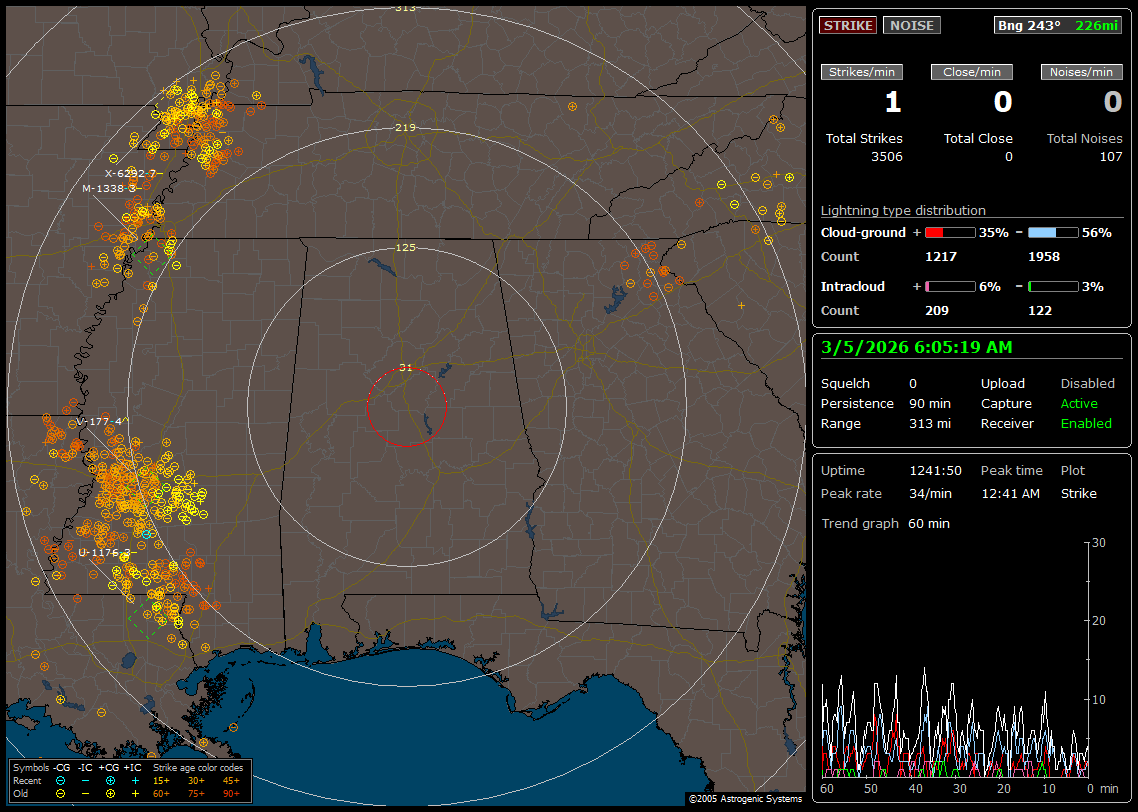The height and width of the screenshot is (812, 1138).
Task: Click the bearing and distance readout box
Action: (1058, 25)
